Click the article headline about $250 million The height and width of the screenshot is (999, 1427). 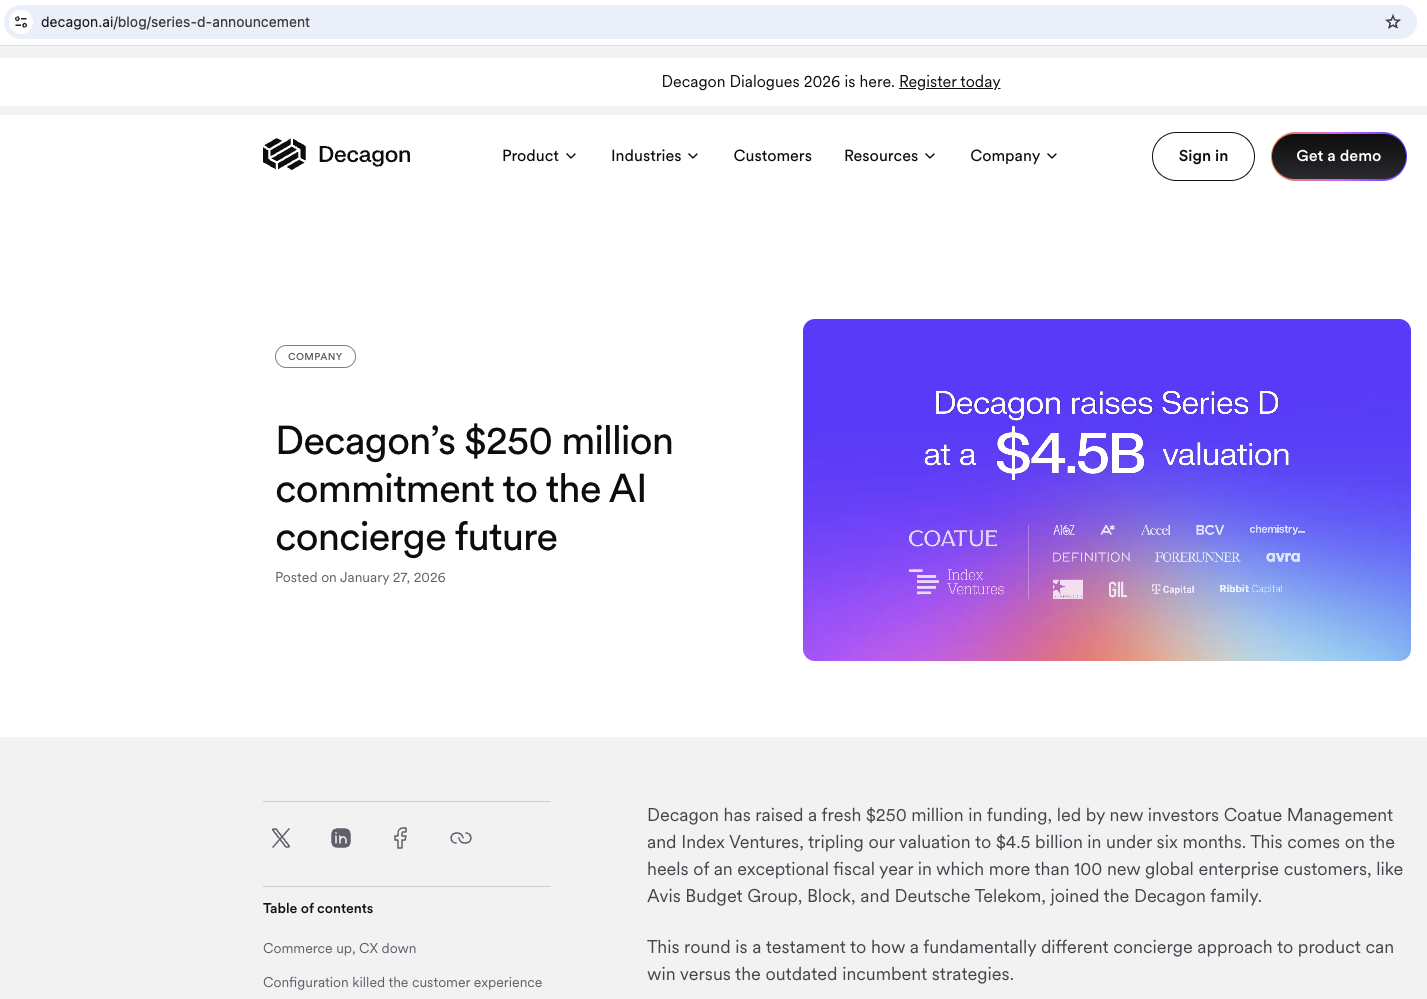(475, 489)
